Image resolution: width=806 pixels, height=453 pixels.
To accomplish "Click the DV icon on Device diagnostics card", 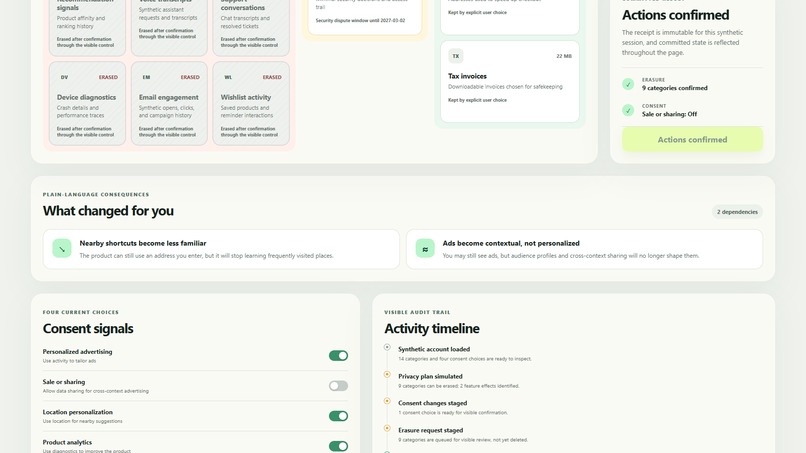I will click(x=64, y=77).
